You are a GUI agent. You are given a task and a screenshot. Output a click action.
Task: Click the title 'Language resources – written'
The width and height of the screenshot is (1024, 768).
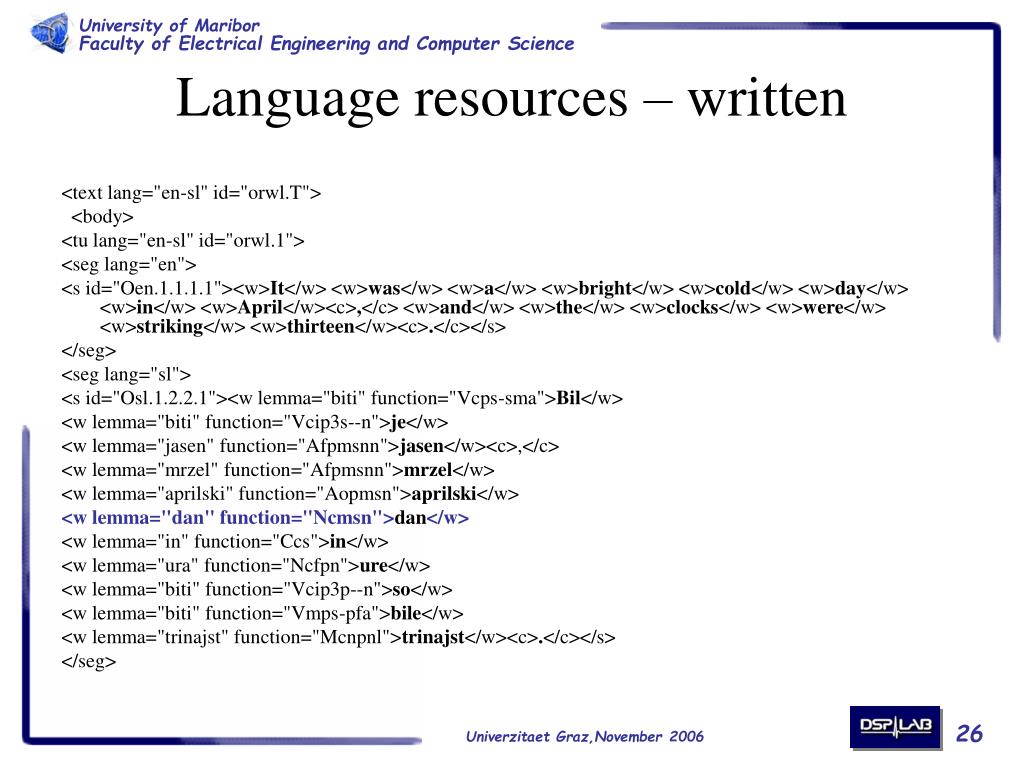[511, 99]
